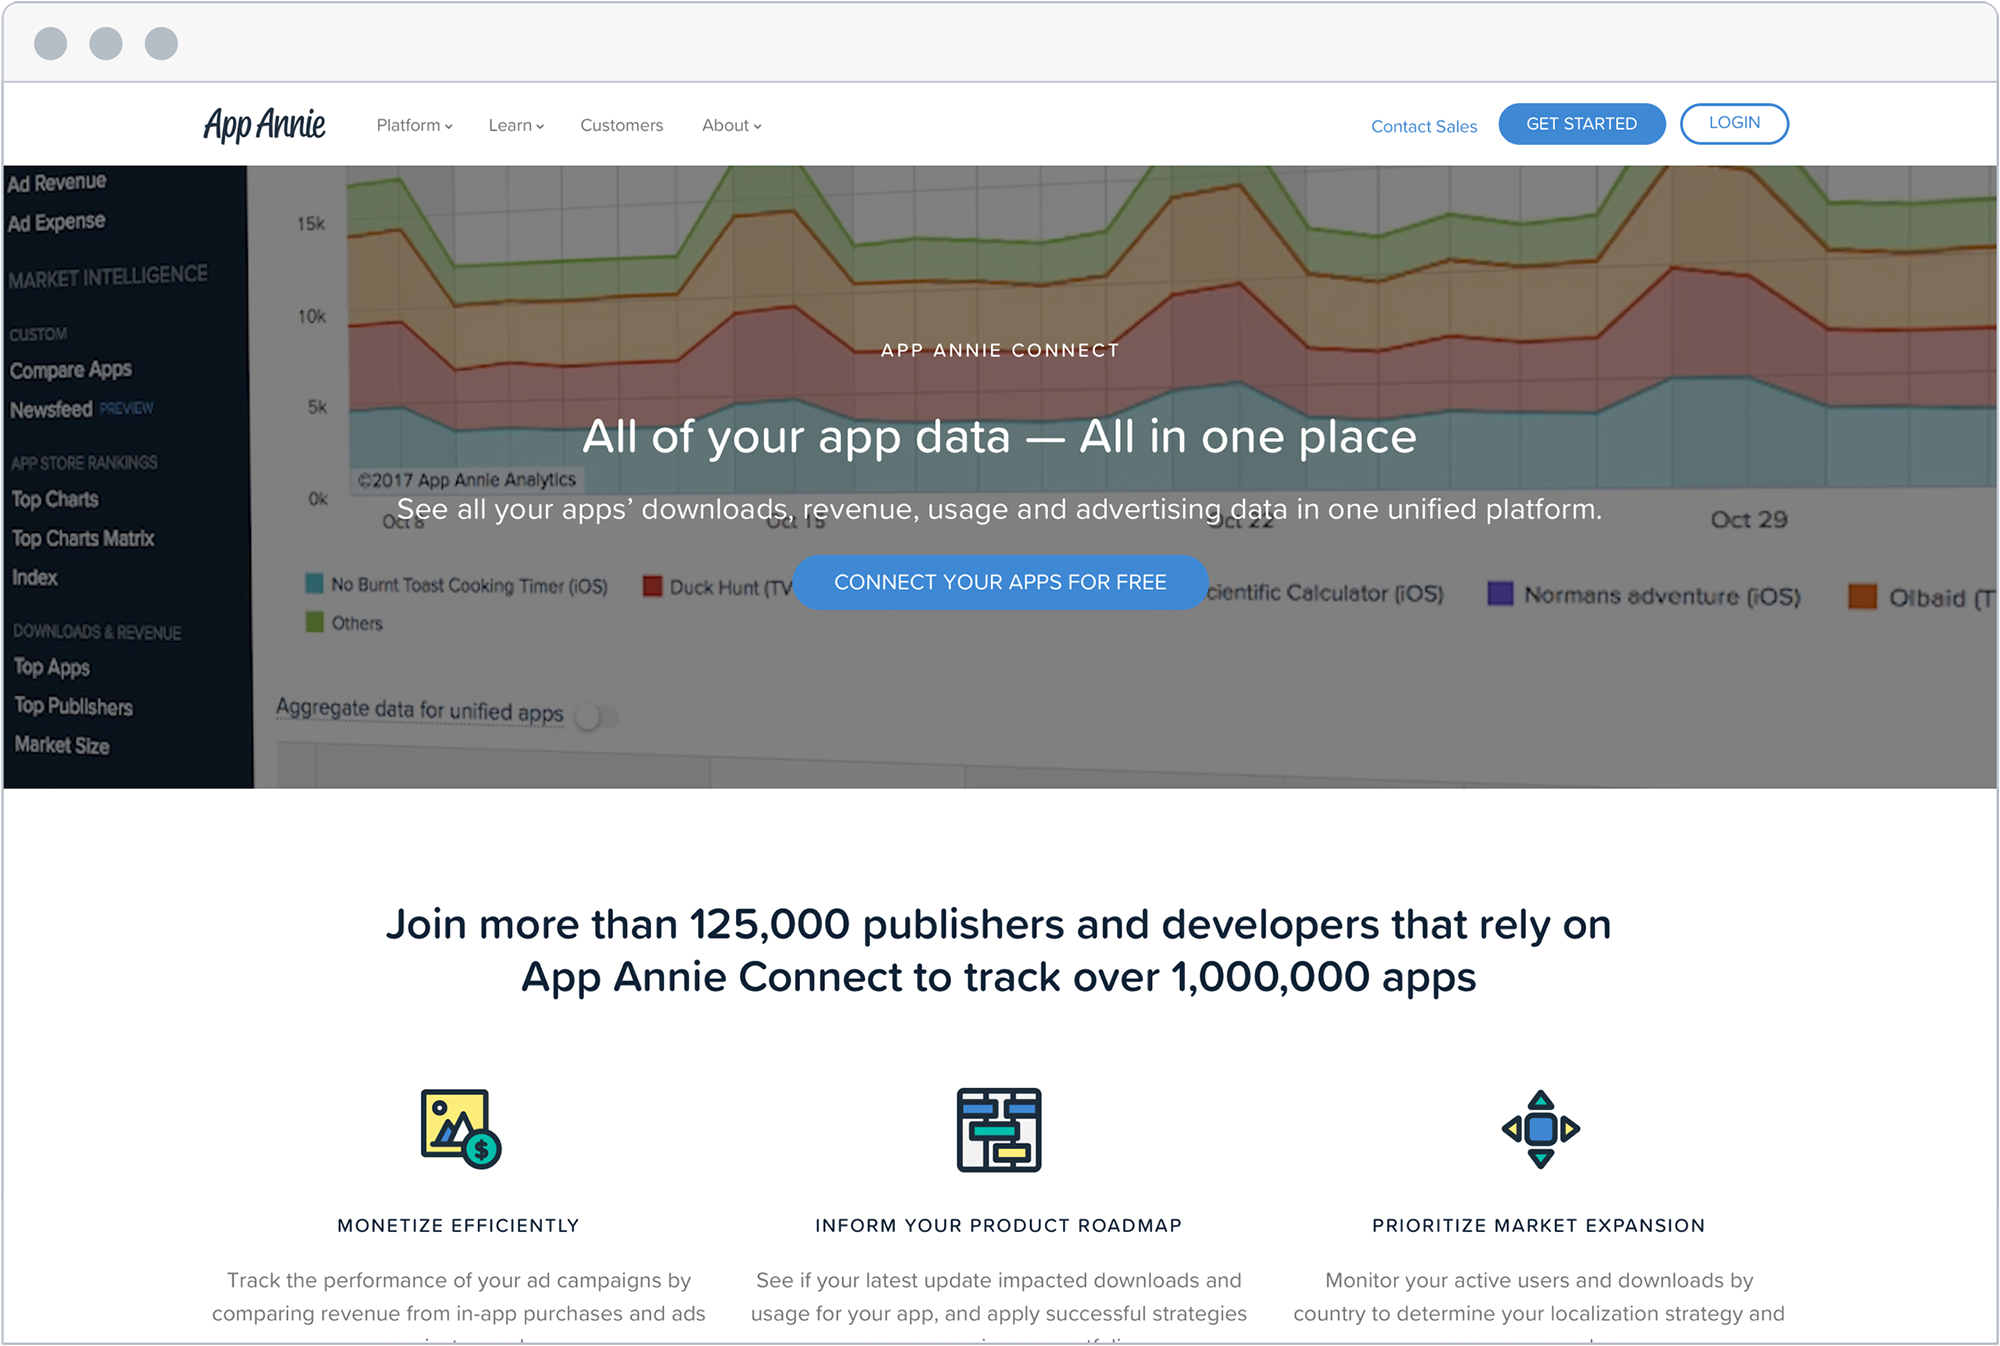Click the Prioritize Market Expansion heading
The height and width of the screenshot is (1346, 2000).
coord(1539,1225)
